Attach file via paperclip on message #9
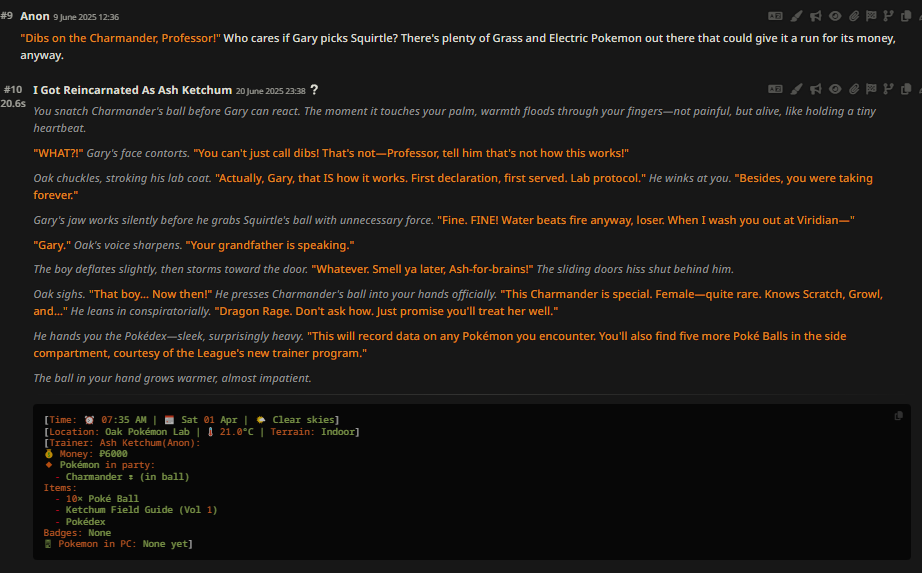 [854, 16]
